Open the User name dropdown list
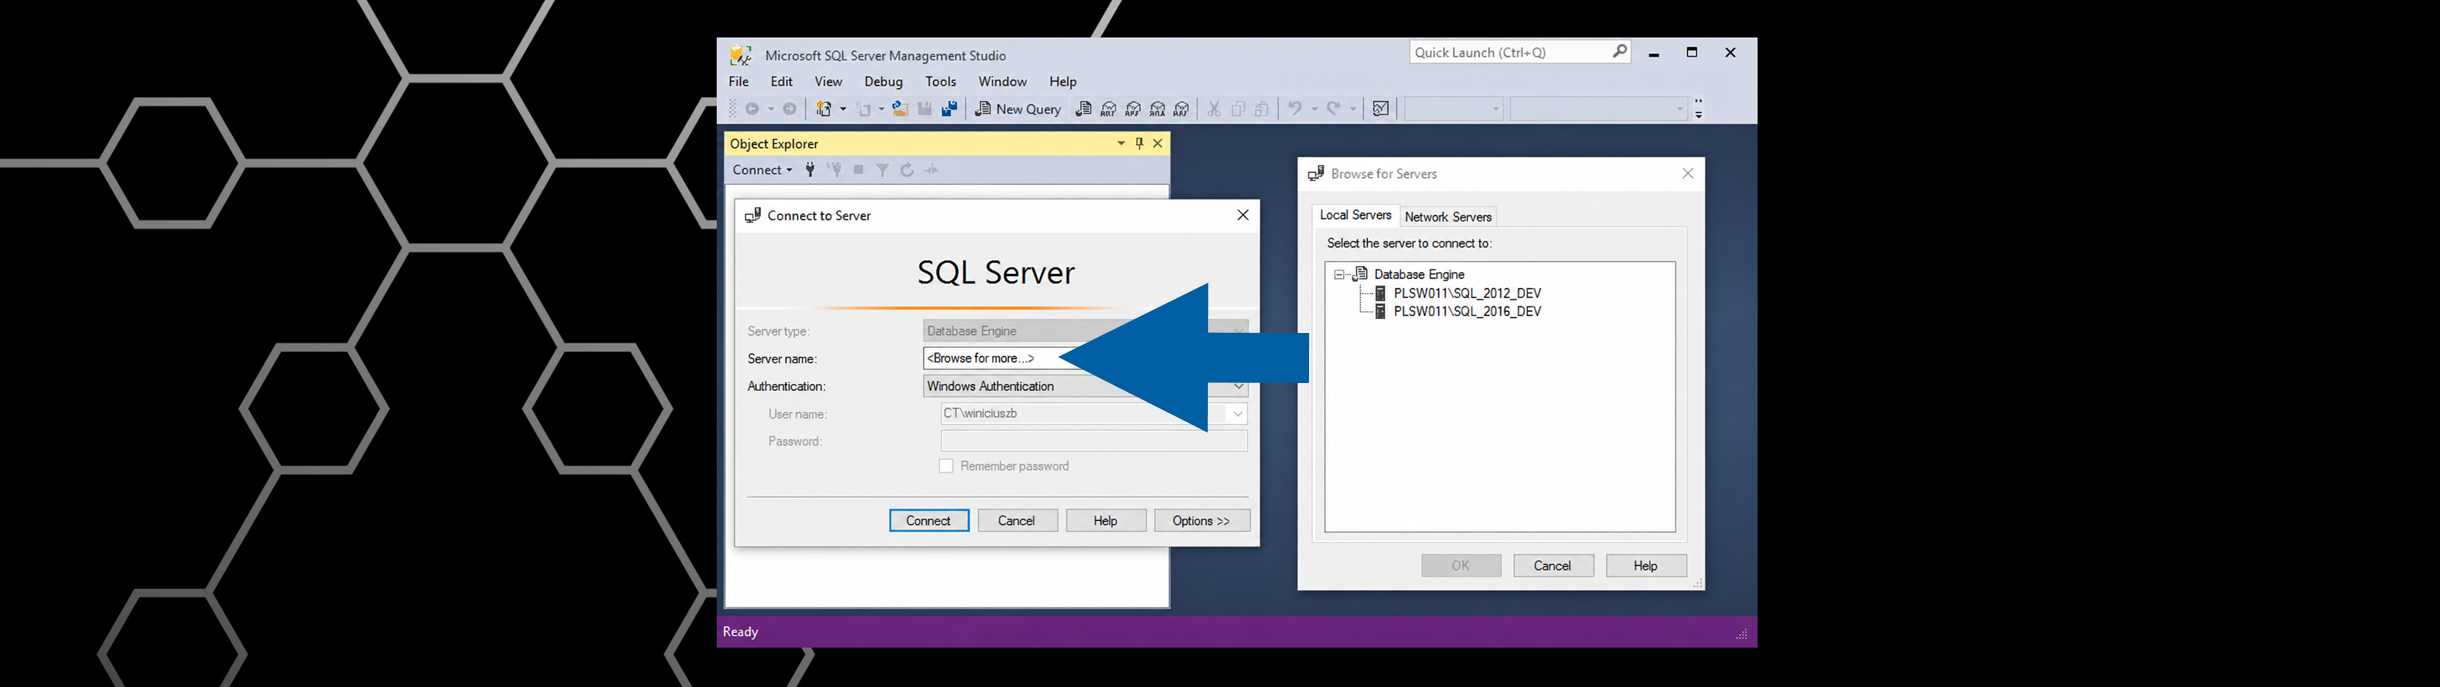2440x687 pixels. 1238,414
